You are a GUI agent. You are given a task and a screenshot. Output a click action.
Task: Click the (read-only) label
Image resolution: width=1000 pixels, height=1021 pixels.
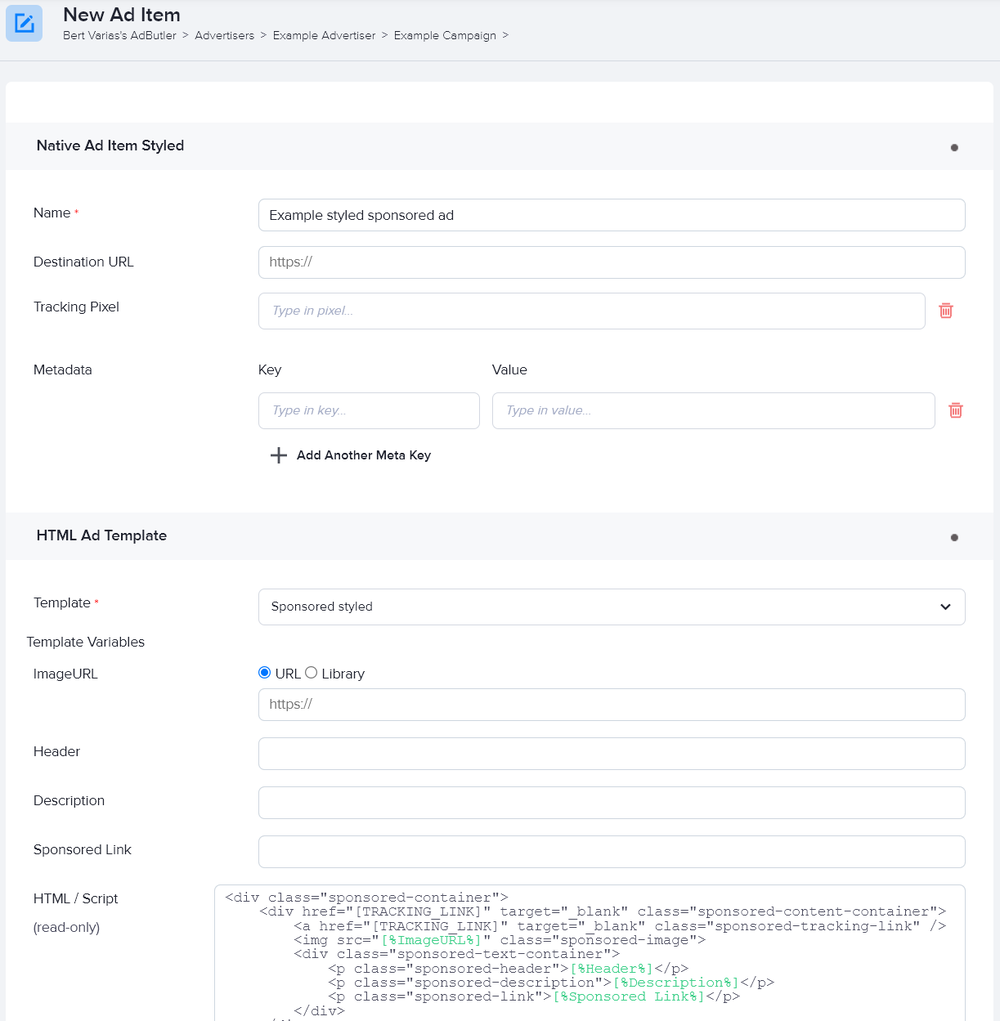(66, 927)
